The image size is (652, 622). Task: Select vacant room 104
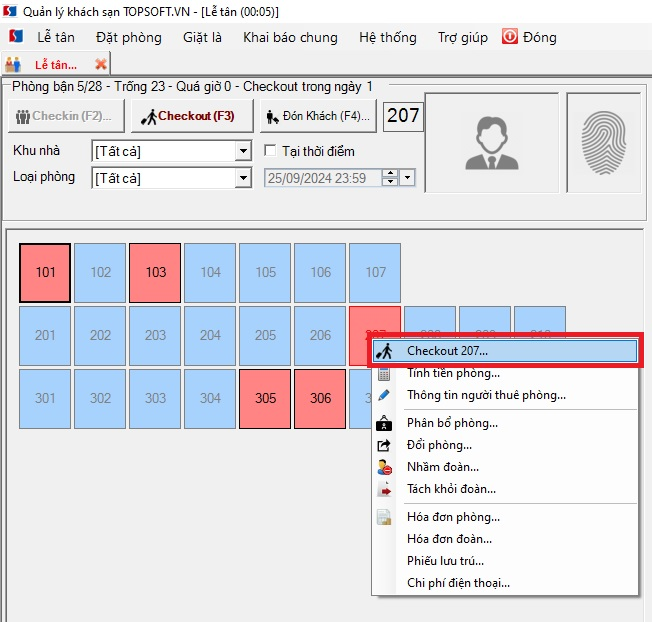point(210,273)
